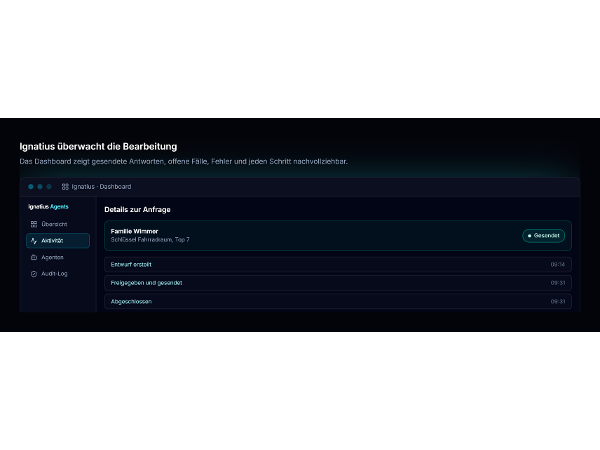Click the 09:31 timestamp on Freigegeben row
The image size is (600, 450).
pyautogui.click(x=558, y=283)
